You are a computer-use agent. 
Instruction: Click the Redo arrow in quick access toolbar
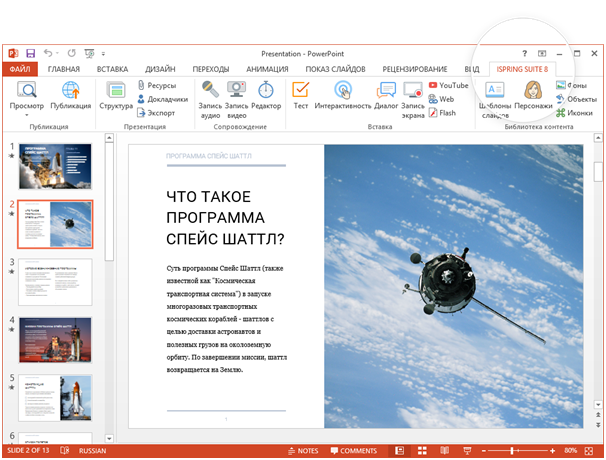[72, 53]
